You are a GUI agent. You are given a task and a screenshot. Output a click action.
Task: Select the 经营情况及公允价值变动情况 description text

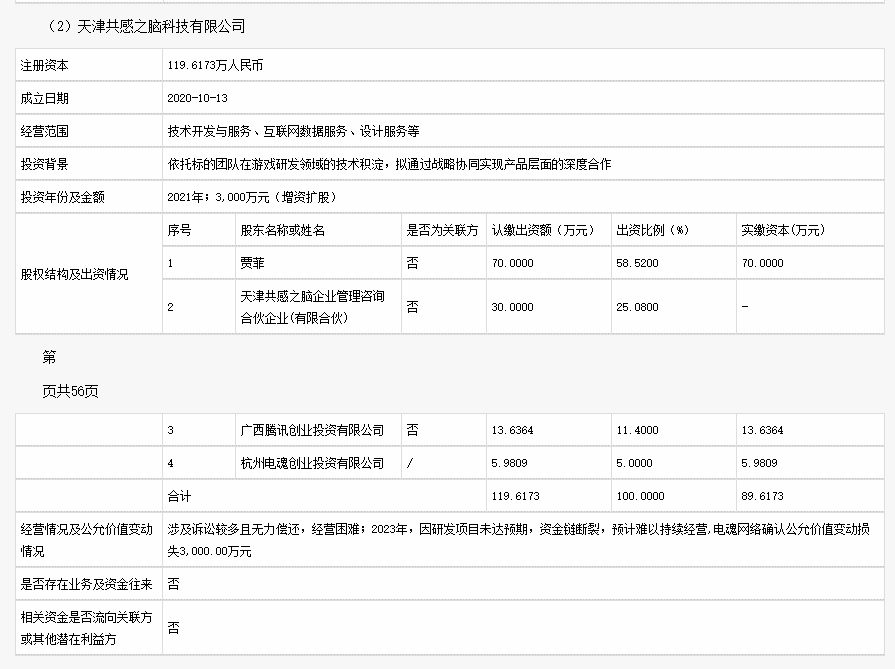518,540
